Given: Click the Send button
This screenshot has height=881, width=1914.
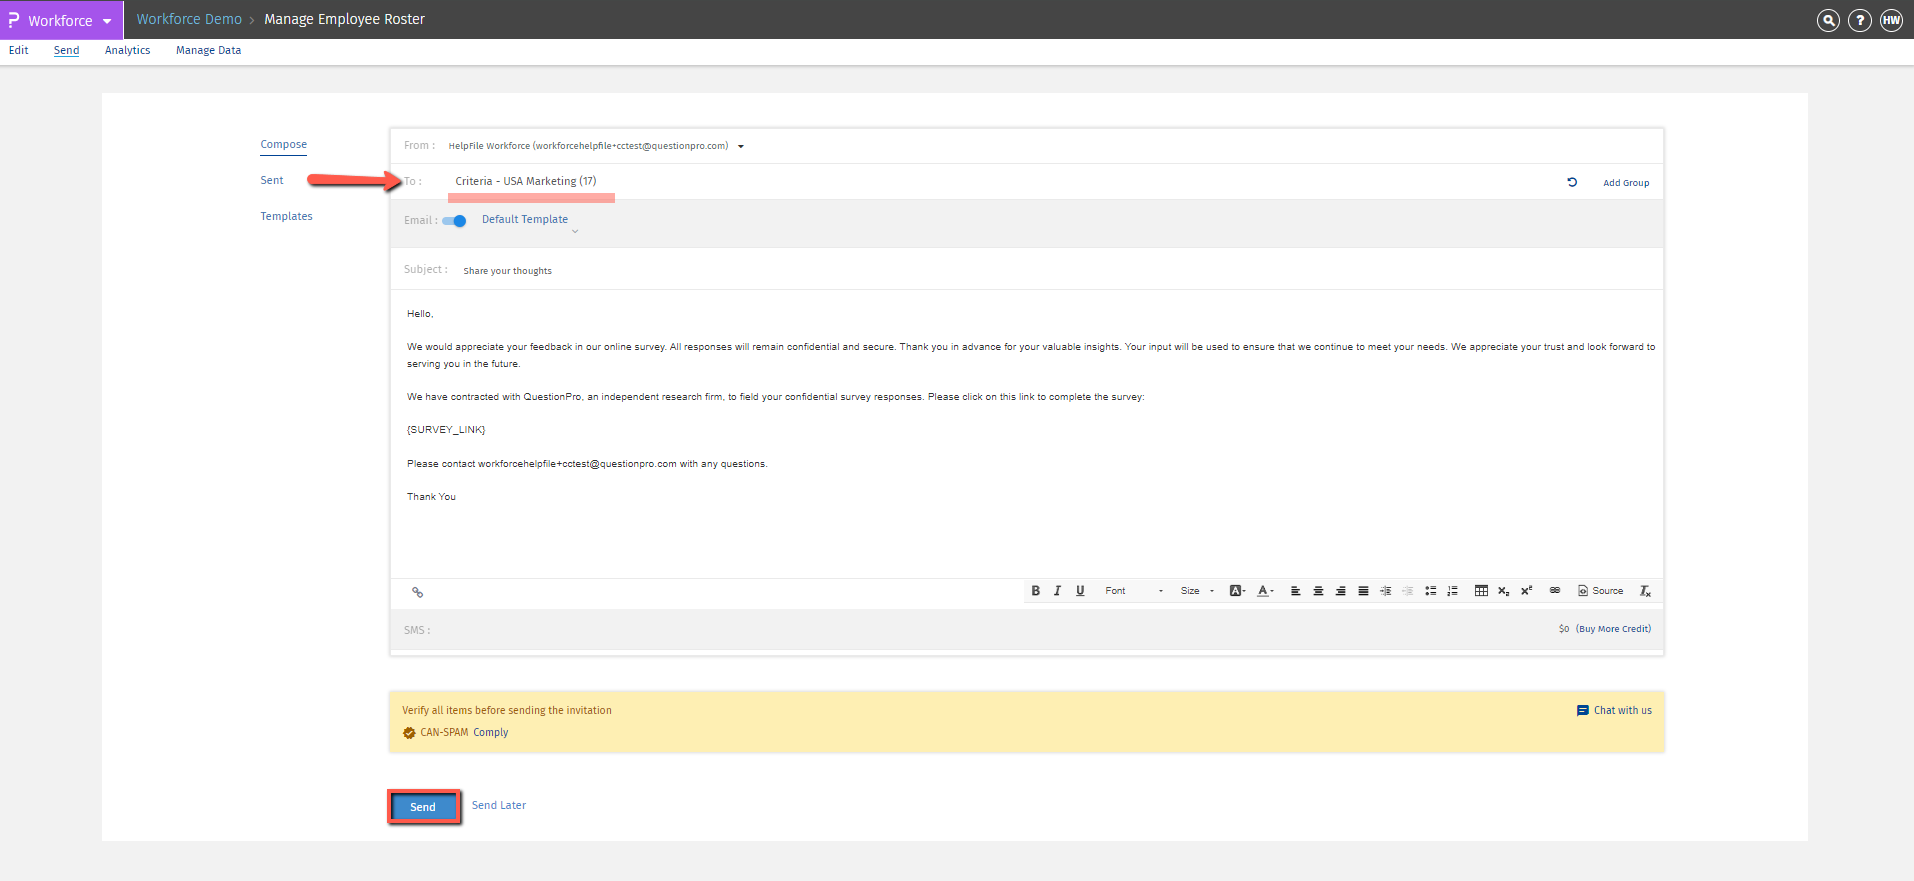Looking at the screenshot, I should pos(423,807).
